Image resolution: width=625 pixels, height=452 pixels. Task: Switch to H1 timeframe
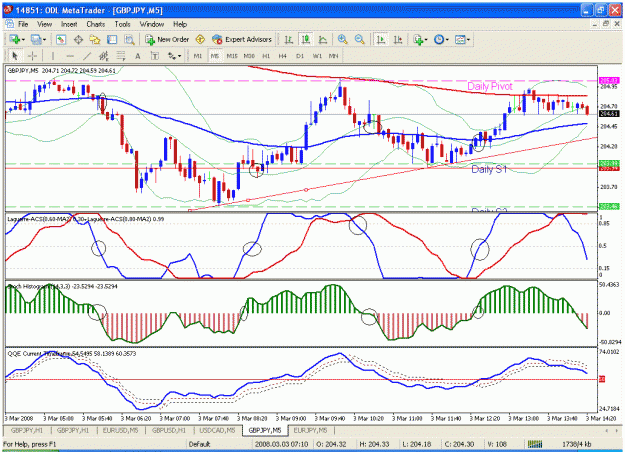click(266, 56)
